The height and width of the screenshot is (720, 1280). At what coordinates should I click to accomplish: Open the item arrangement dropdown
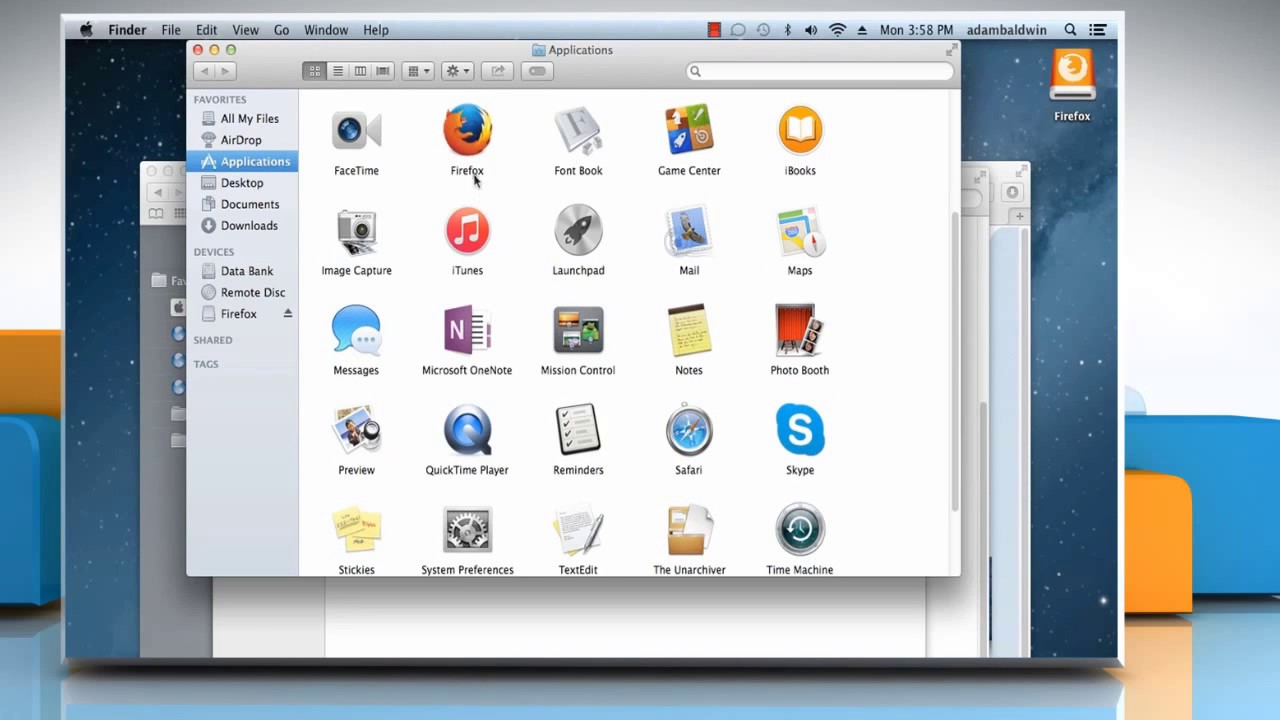click(418, 71)
